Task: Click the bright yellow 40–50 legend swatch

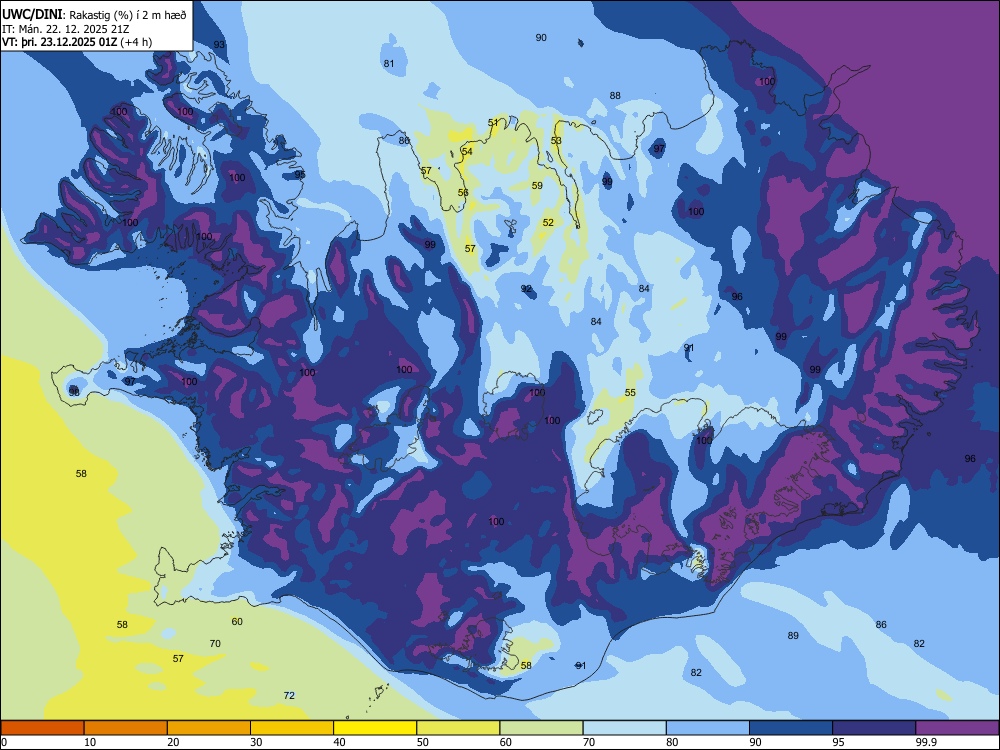Action: [375, 728]
